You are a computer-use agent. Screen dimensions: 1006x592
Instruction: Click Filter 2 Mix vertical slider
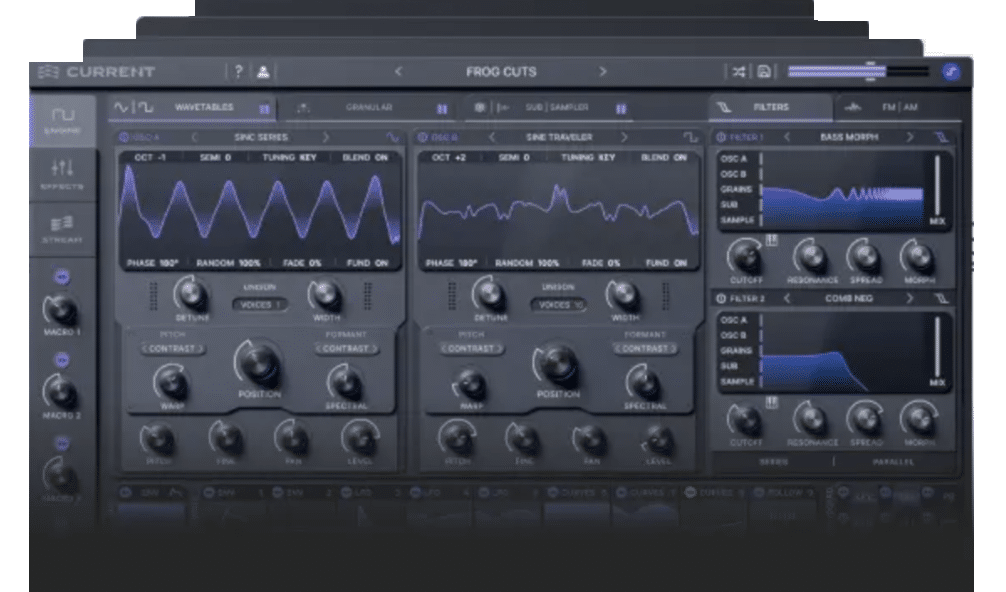click(937, 347)
